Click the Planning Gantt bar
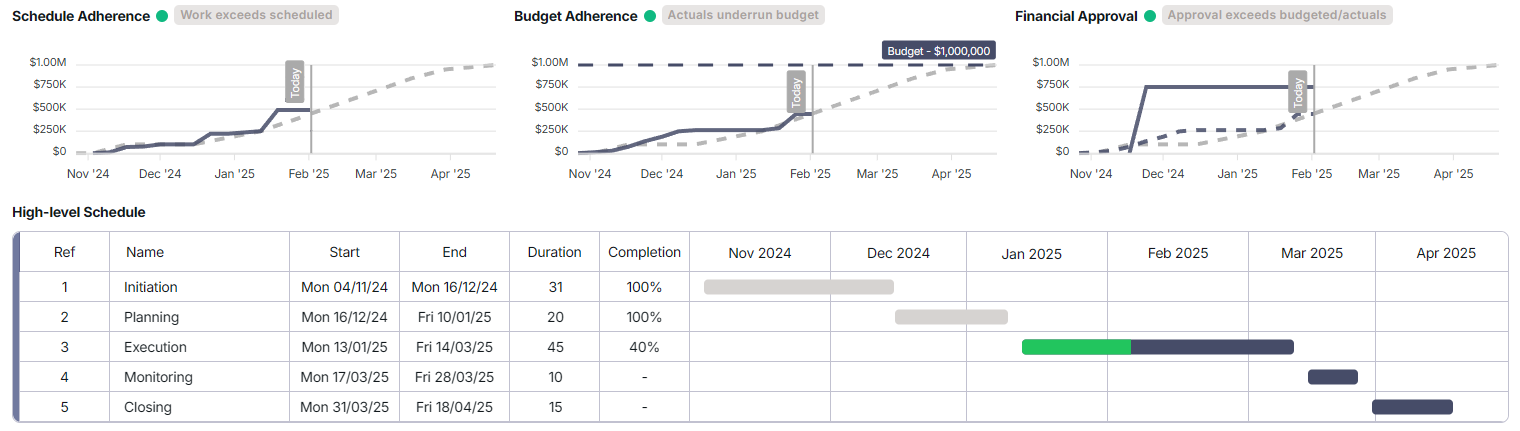The width and height of the screenshot is (1520, 431). pos(951,317)
